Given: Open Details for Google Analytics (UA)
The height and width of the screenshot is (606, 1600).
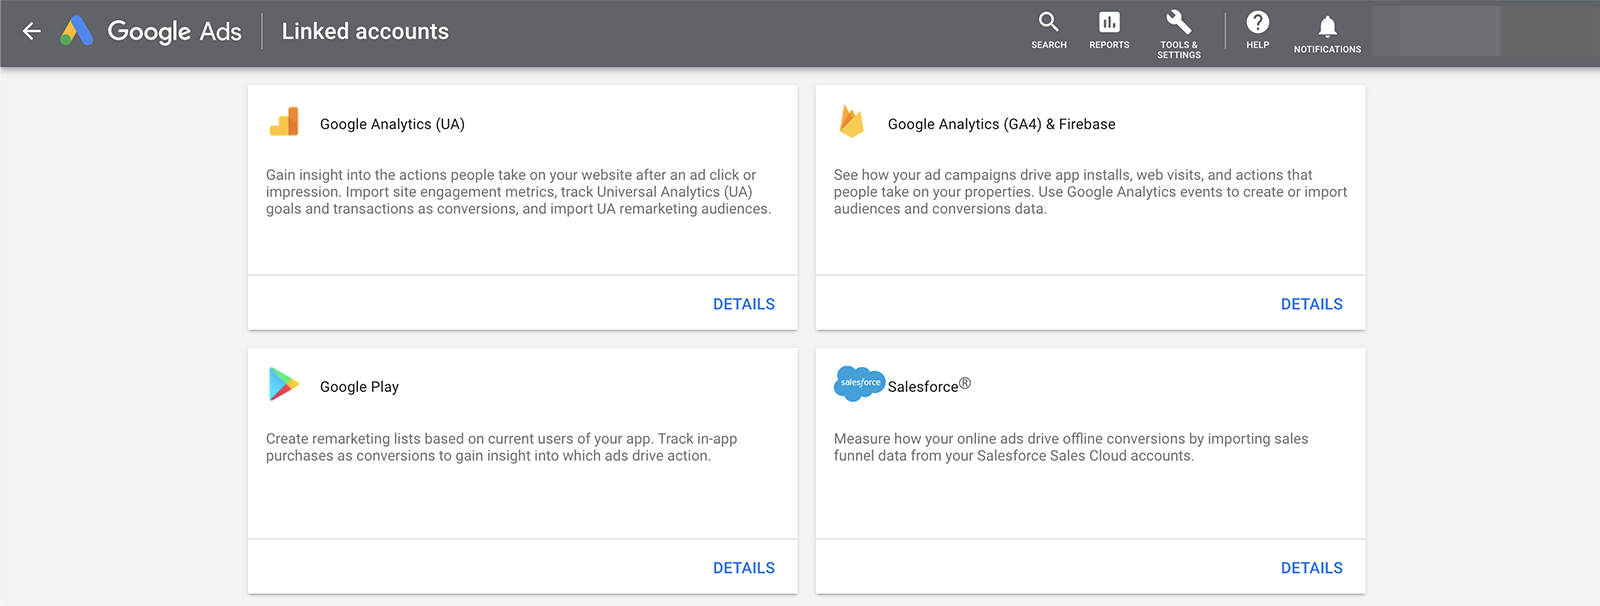Looking at the screenshot, I should pos(744,304).
